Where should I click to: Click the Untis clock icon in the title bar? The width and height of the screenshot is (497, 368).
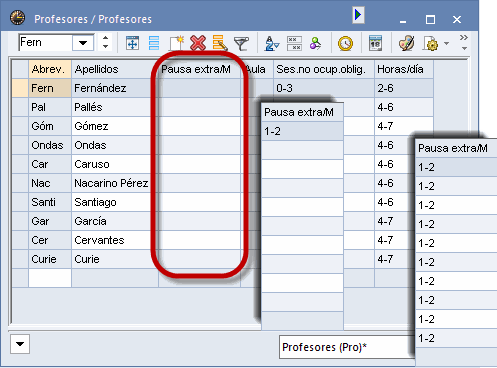click(x=17, y=18)
